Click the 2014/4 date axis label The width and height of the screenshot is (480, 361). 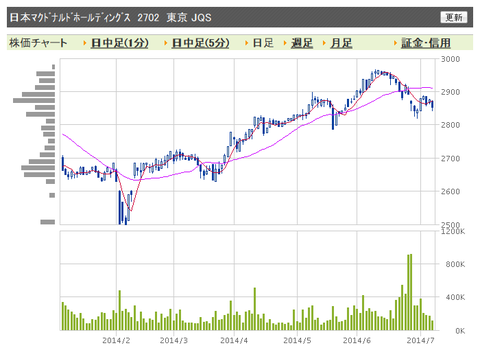pos(234,340)
